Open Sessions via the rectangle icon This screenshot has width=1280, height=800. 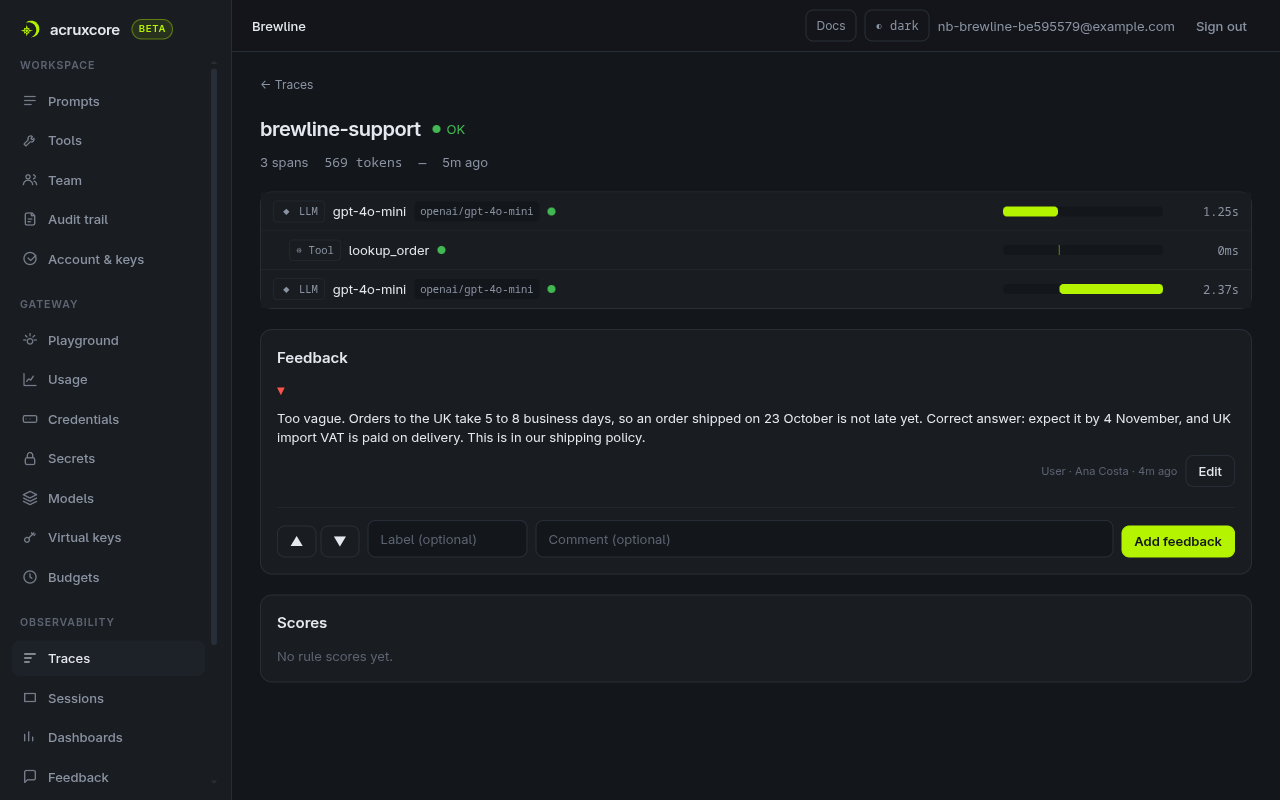coord(30,698)
